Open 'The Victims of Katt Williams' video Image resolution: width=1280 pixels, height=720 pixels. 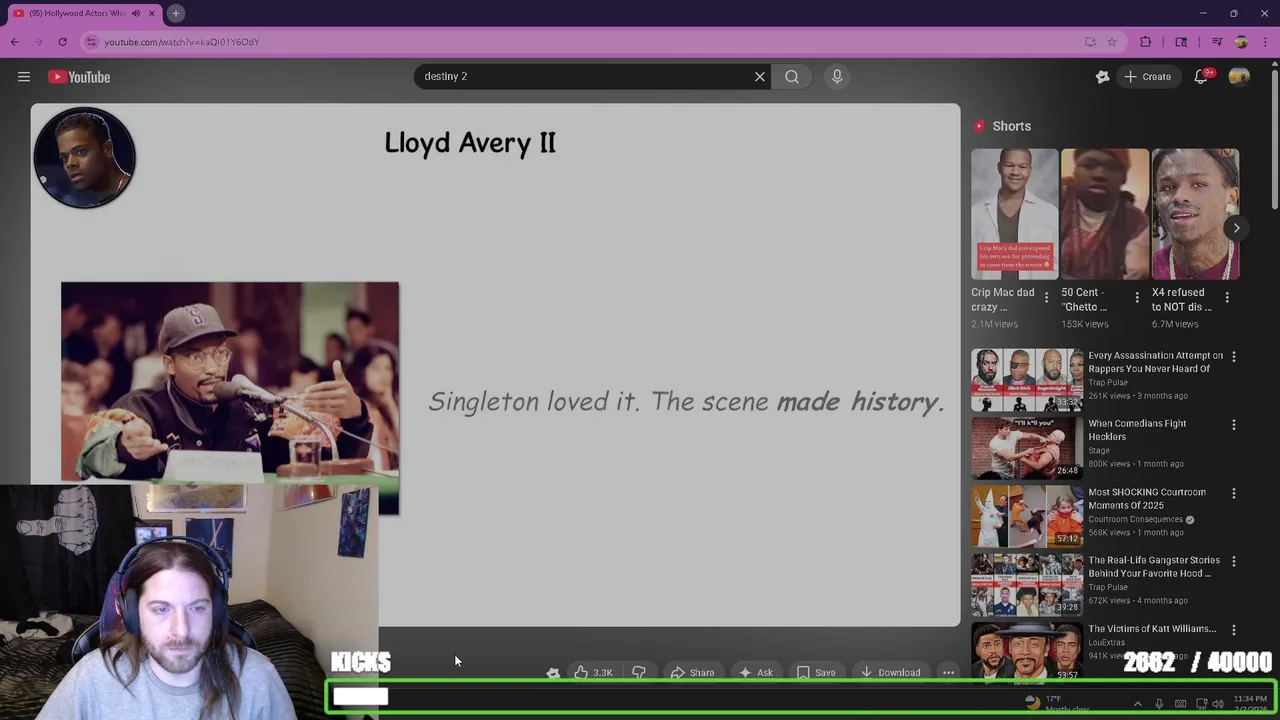(x=1152, y=629)
